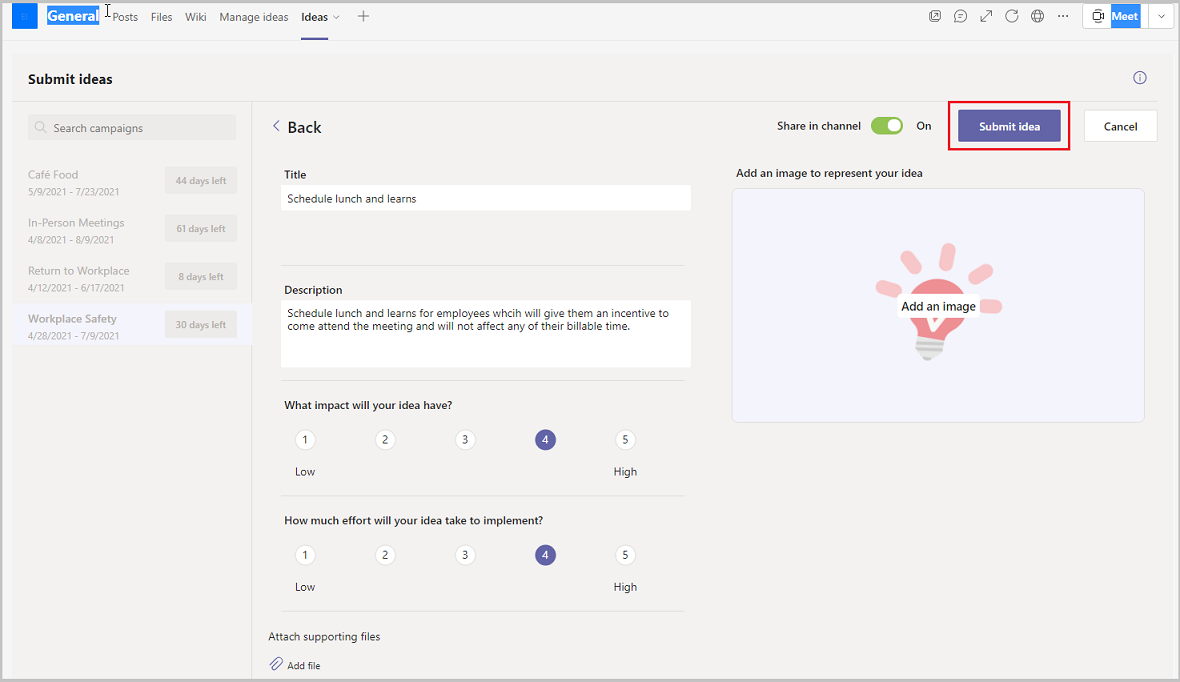Screen dimensions: 1180x682
Task: Select effort rating 3
Action: (x=465, y=555)
